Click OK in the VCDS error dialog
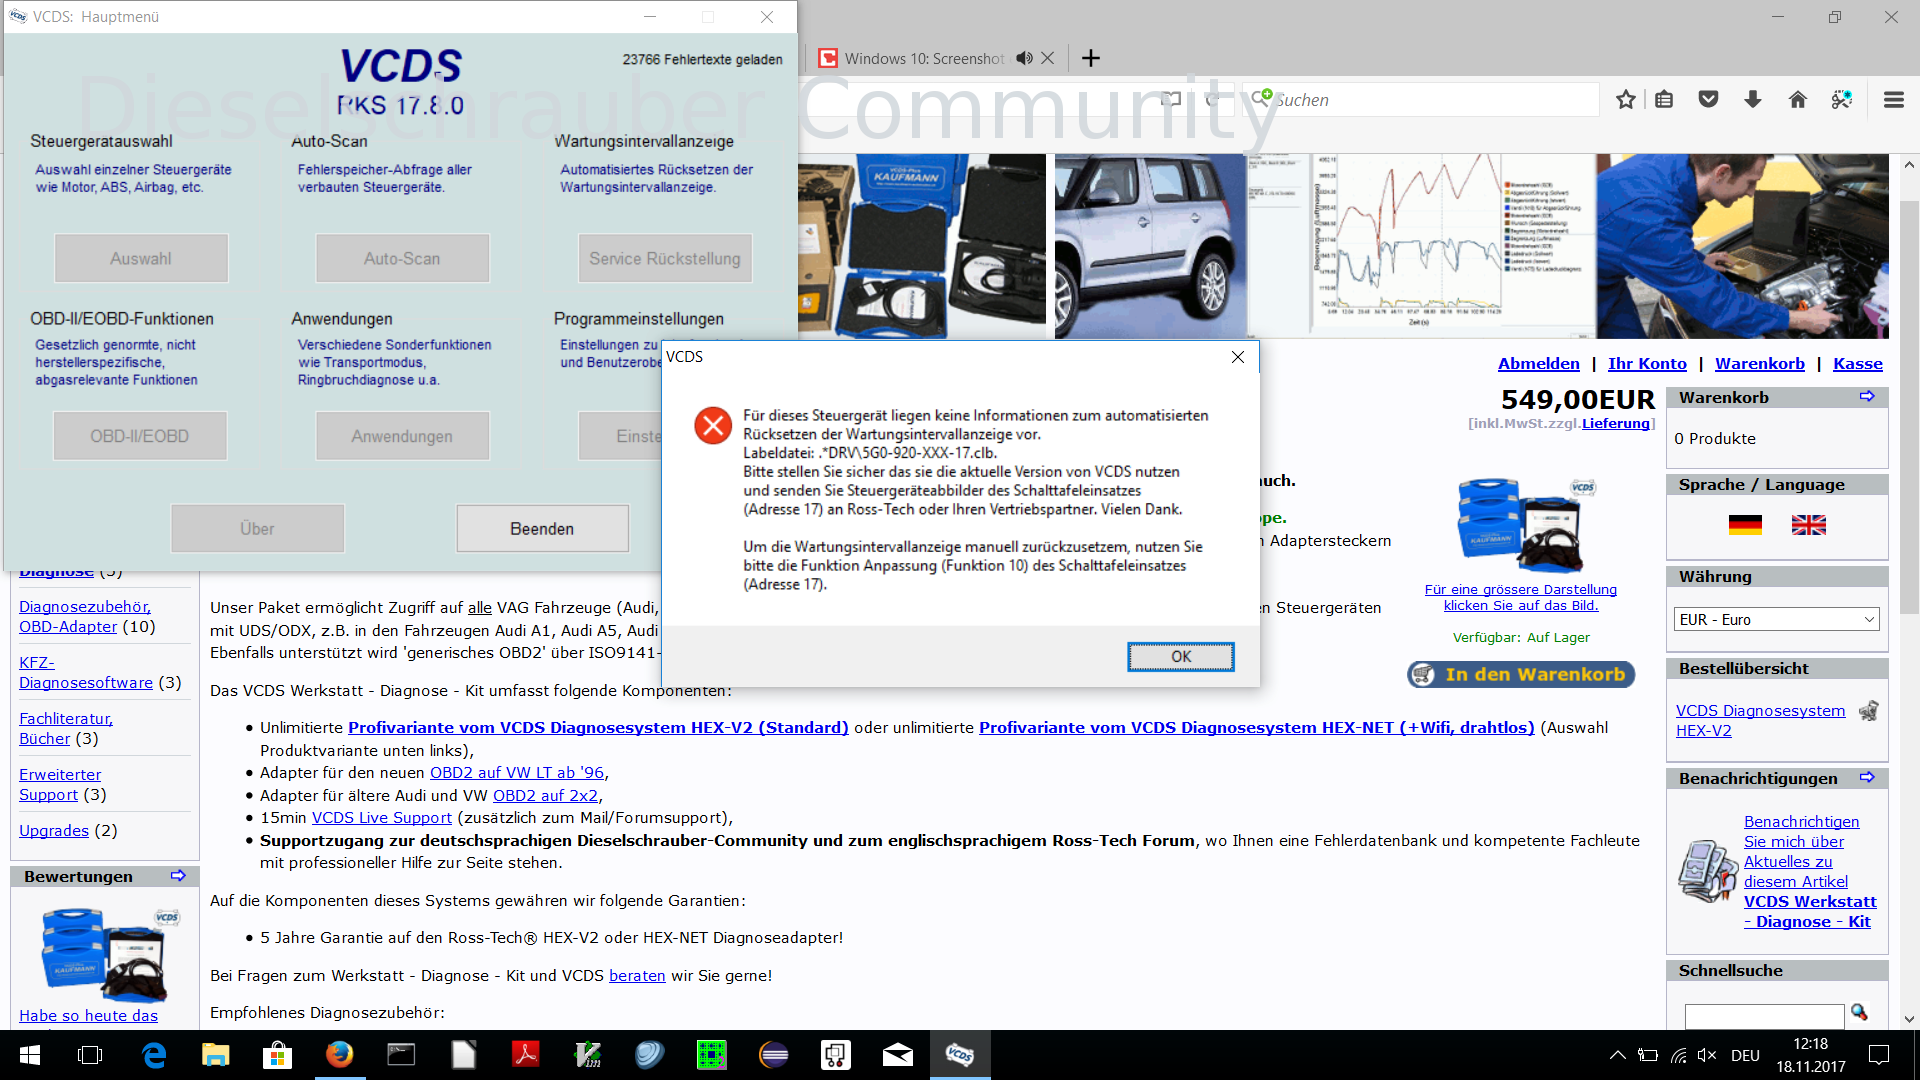This screenshot has width=1920, height=1080. 1180,657
